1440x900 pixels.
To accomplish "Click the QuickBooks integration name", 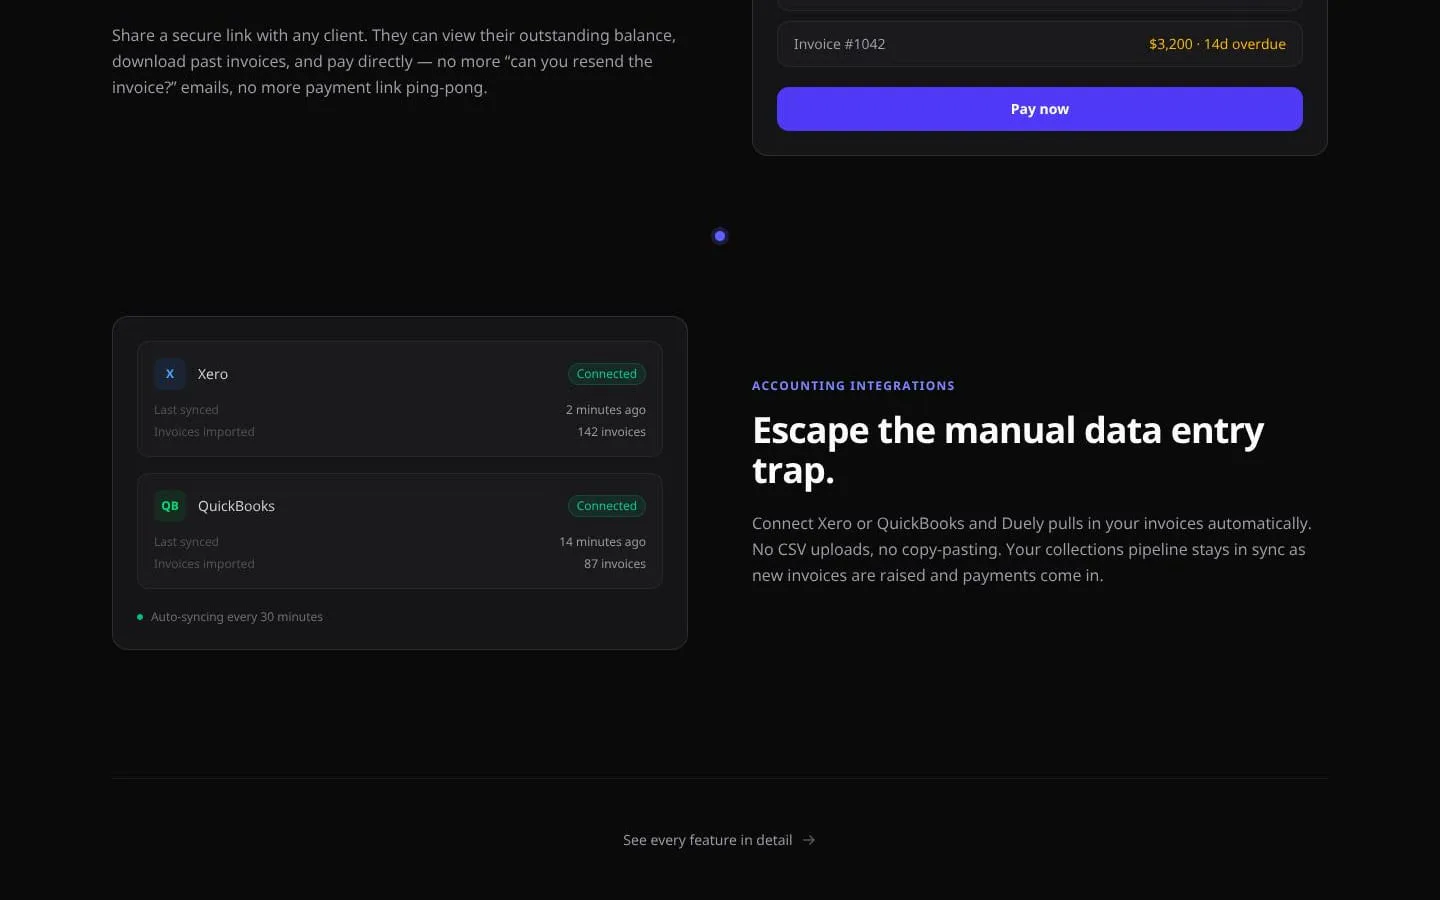I will (x=236, y=506).
